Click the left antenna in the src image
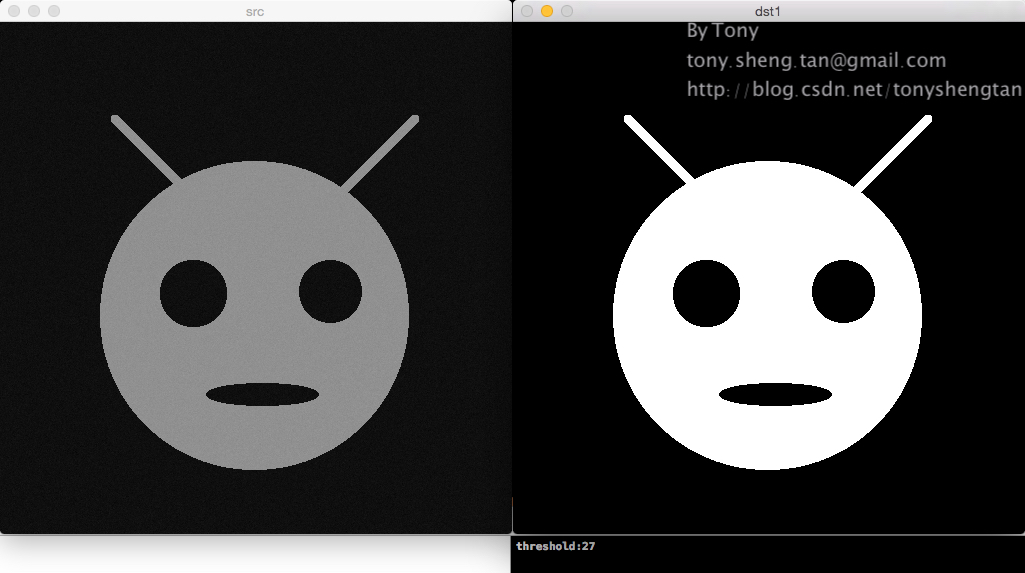The height and width of the screenshot is (573, 1025). pyautogui.click(x=147, y=151)
